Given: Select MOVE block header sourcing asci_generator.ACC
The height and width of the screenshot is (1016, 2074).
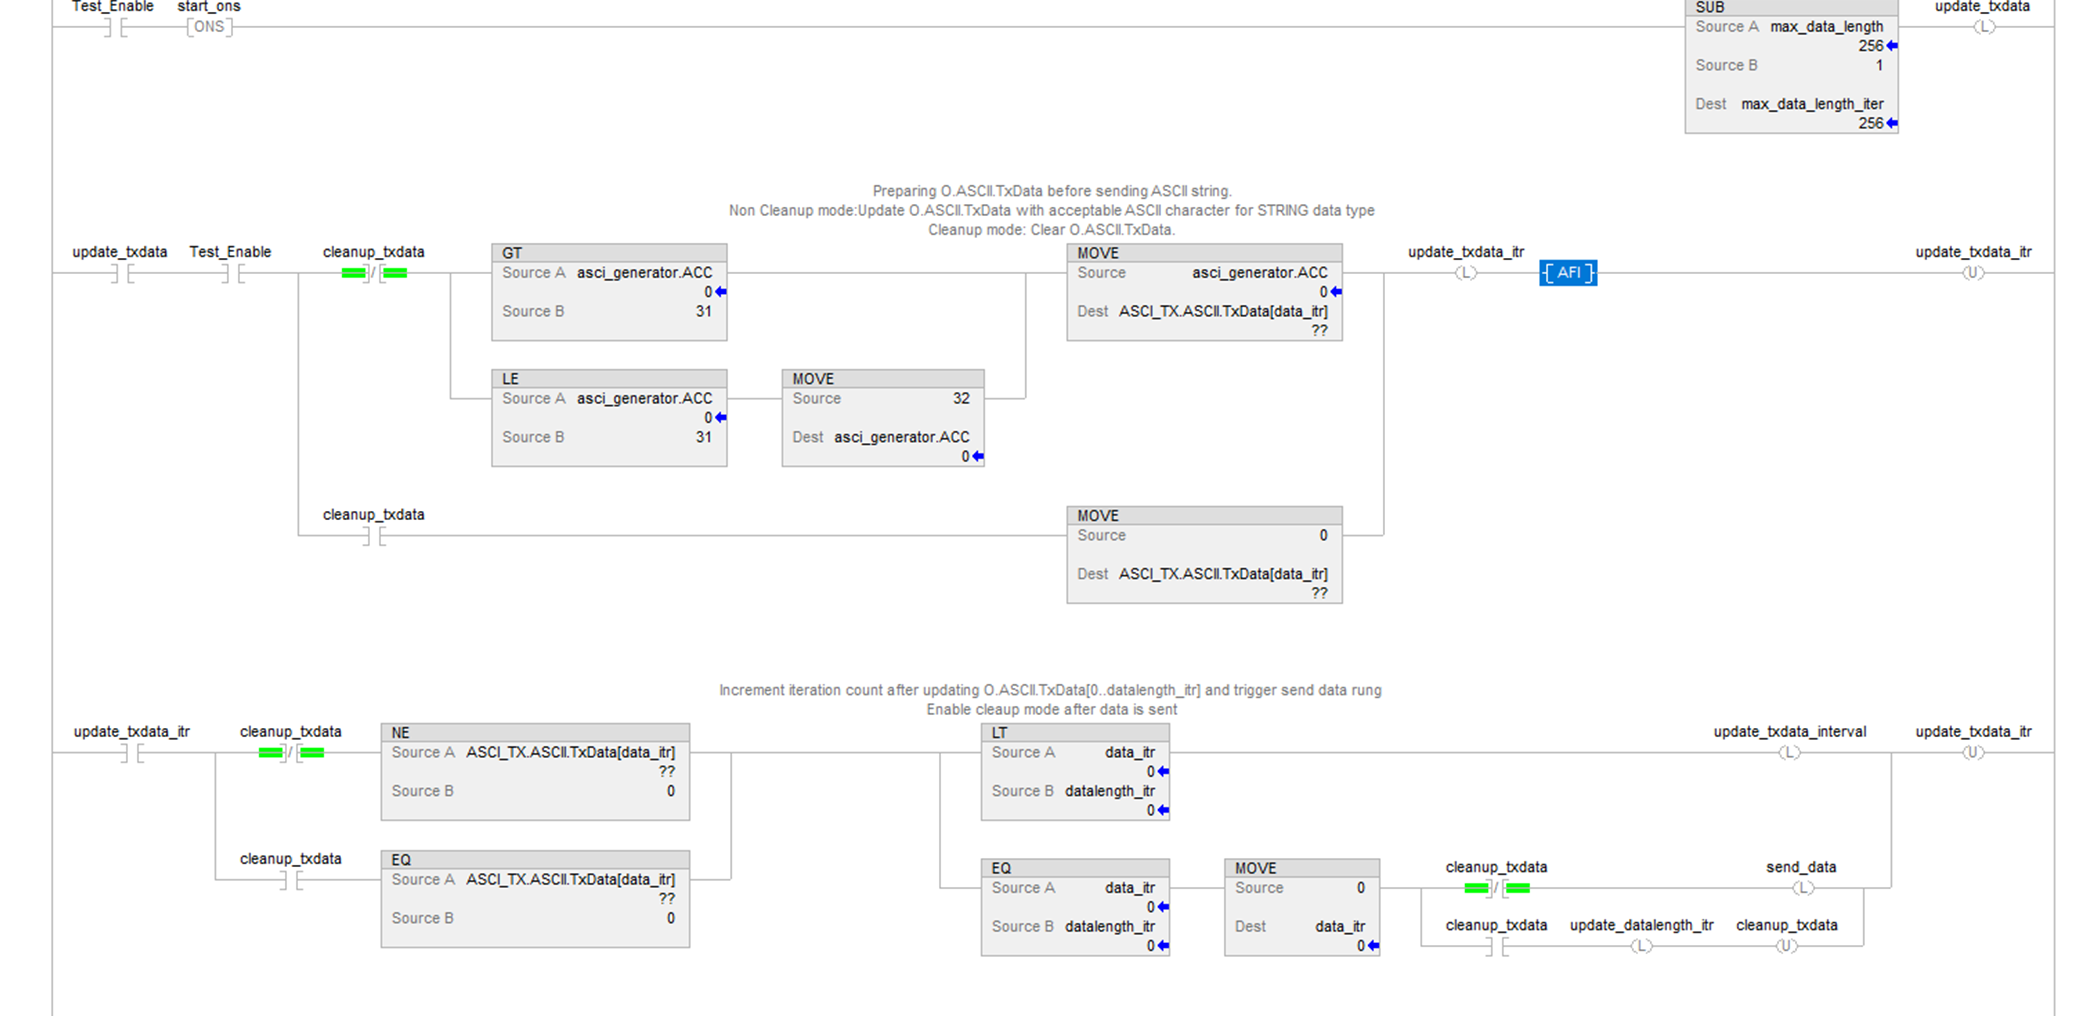Looking at the screenshot, I should tap(1204, 253).
